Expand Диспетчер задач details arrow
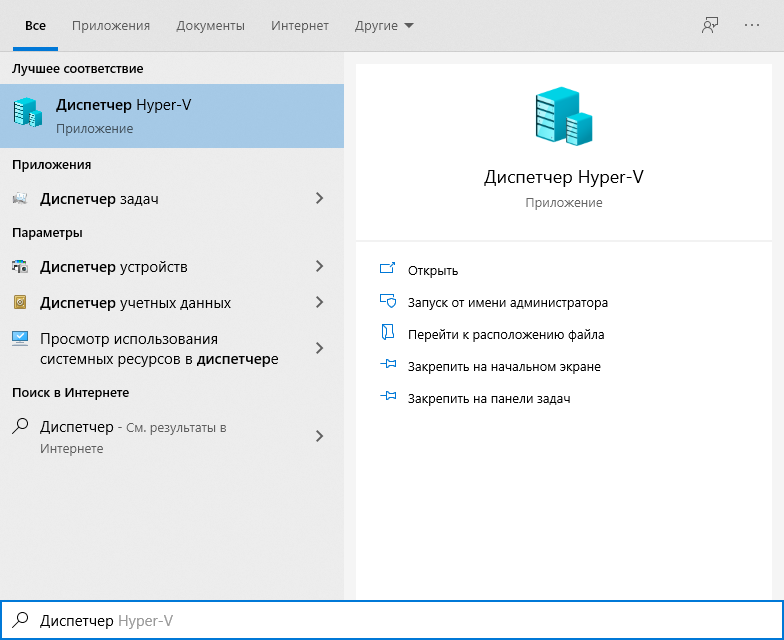Screen dimensions: 784x640 (x=320, y=198)
